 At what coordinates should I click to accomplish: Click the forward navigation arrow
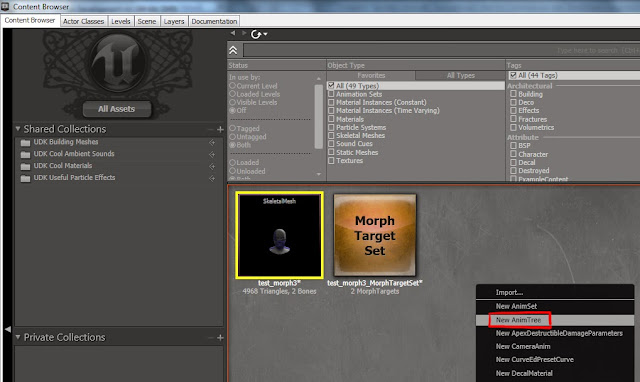tap(244, 33)
